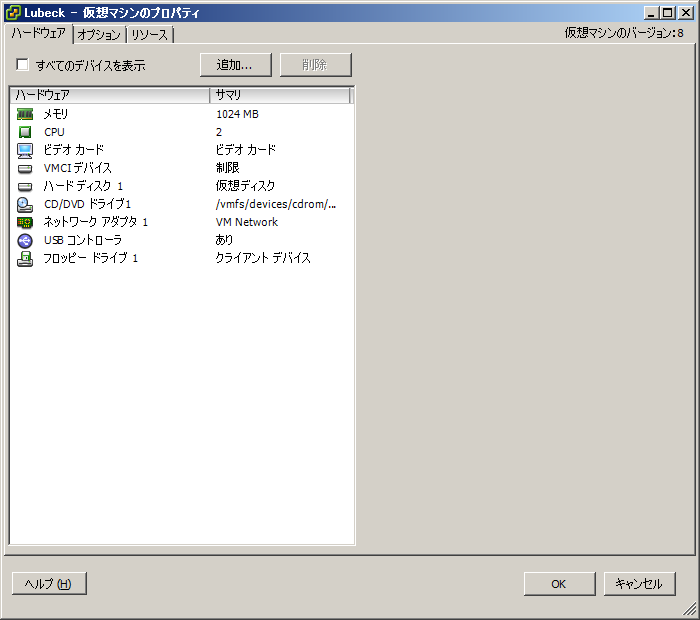This screenshot has width=700, height=620.
Task: Select the USB コントローラ row label
Action: [83, 240]
